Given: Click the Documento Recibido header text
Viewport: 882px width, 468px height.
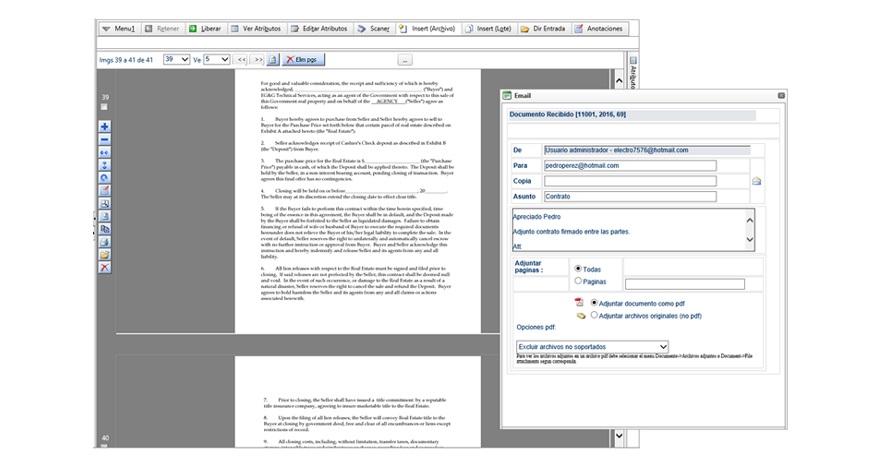Looking at the screenshot, I should [568, 114].
